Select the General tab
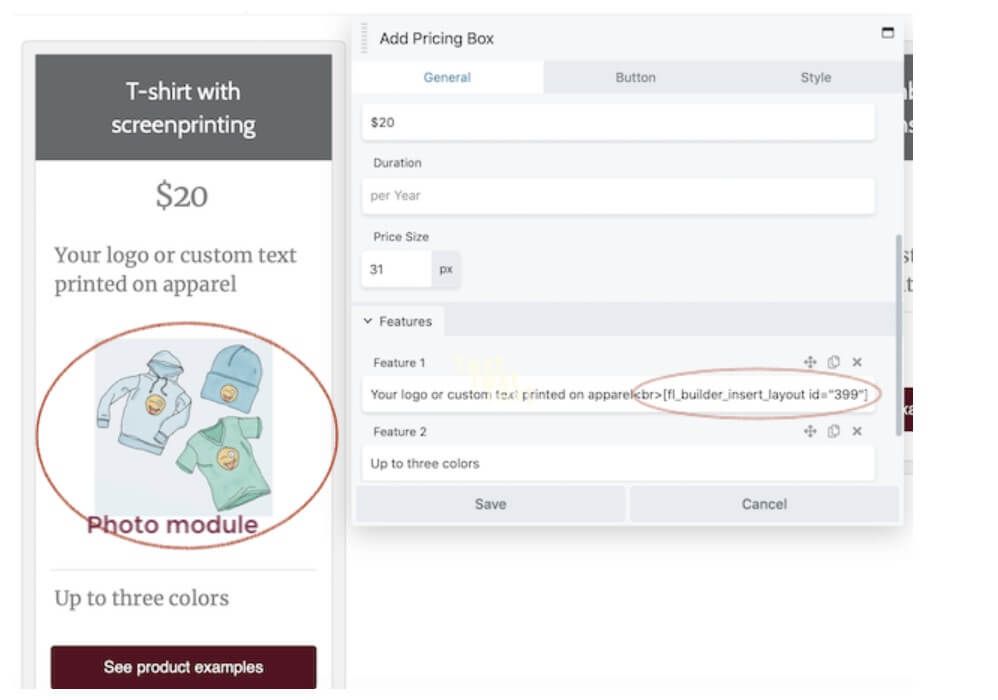The image size is (998, 700). click(447, 77)
